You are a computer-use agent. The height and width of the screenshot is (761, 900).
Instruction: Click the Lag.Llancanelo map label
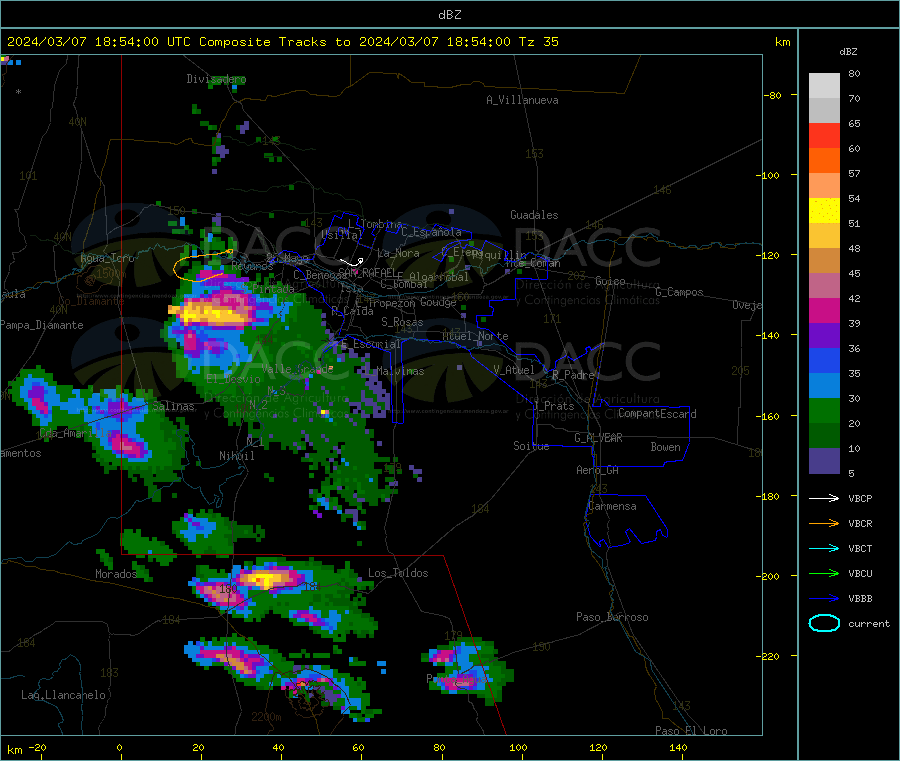coord(64,695)
